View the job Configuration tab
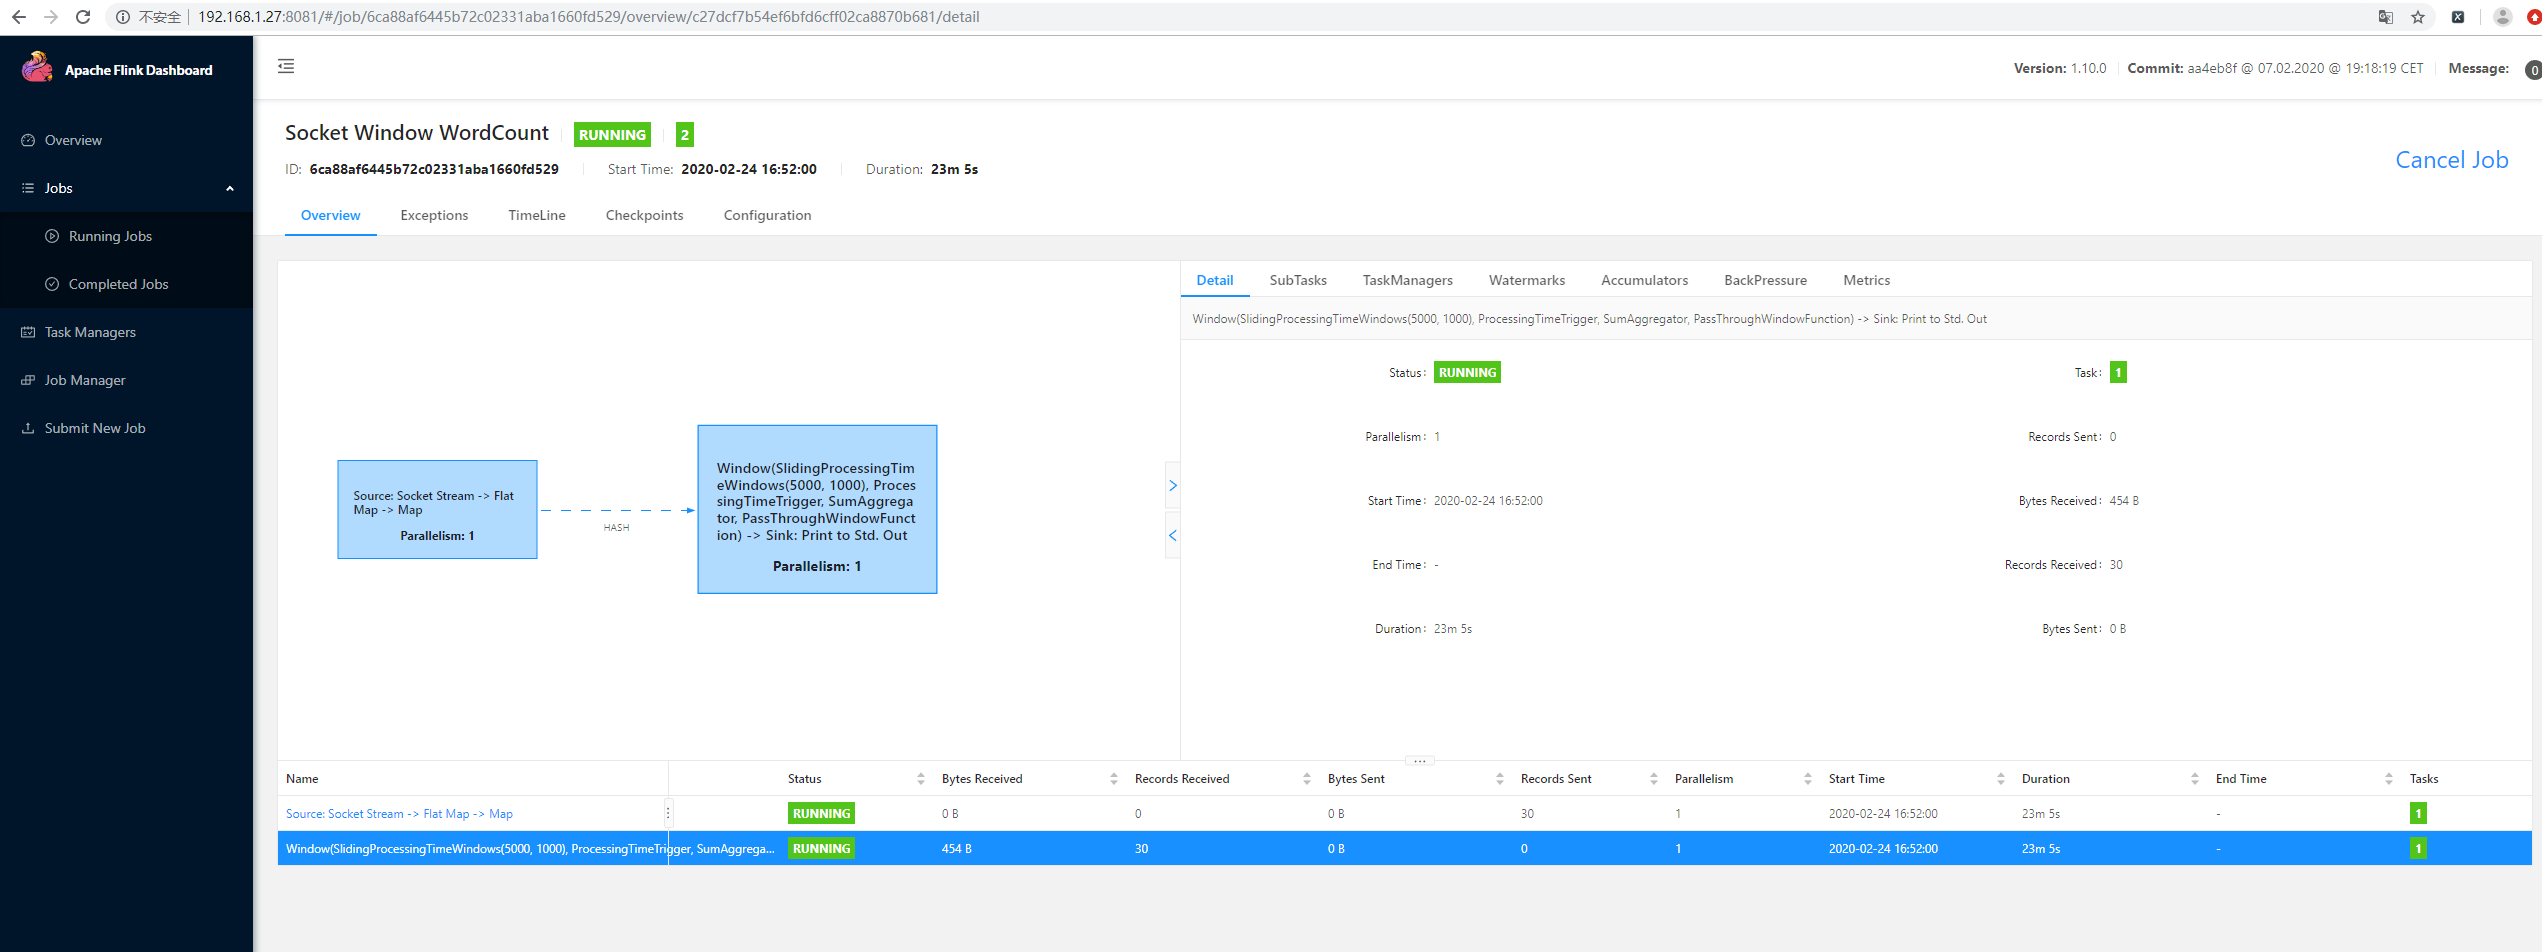Image resolution: width=2542 pixels, height=952 pixels. click(768, 215)
